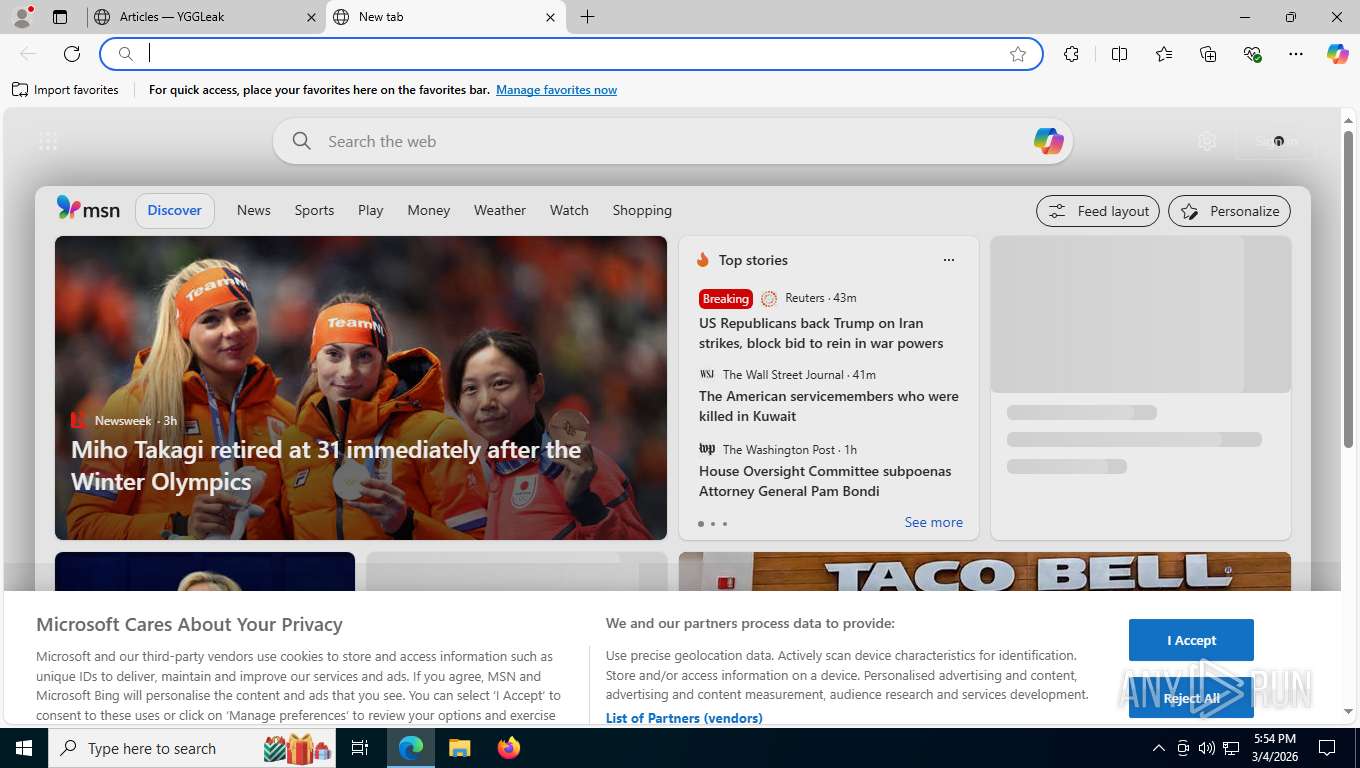Close the New tab tab
The width and height of the screenshot is (1360, 768).
pyautogui.click(x=550, y=17)
